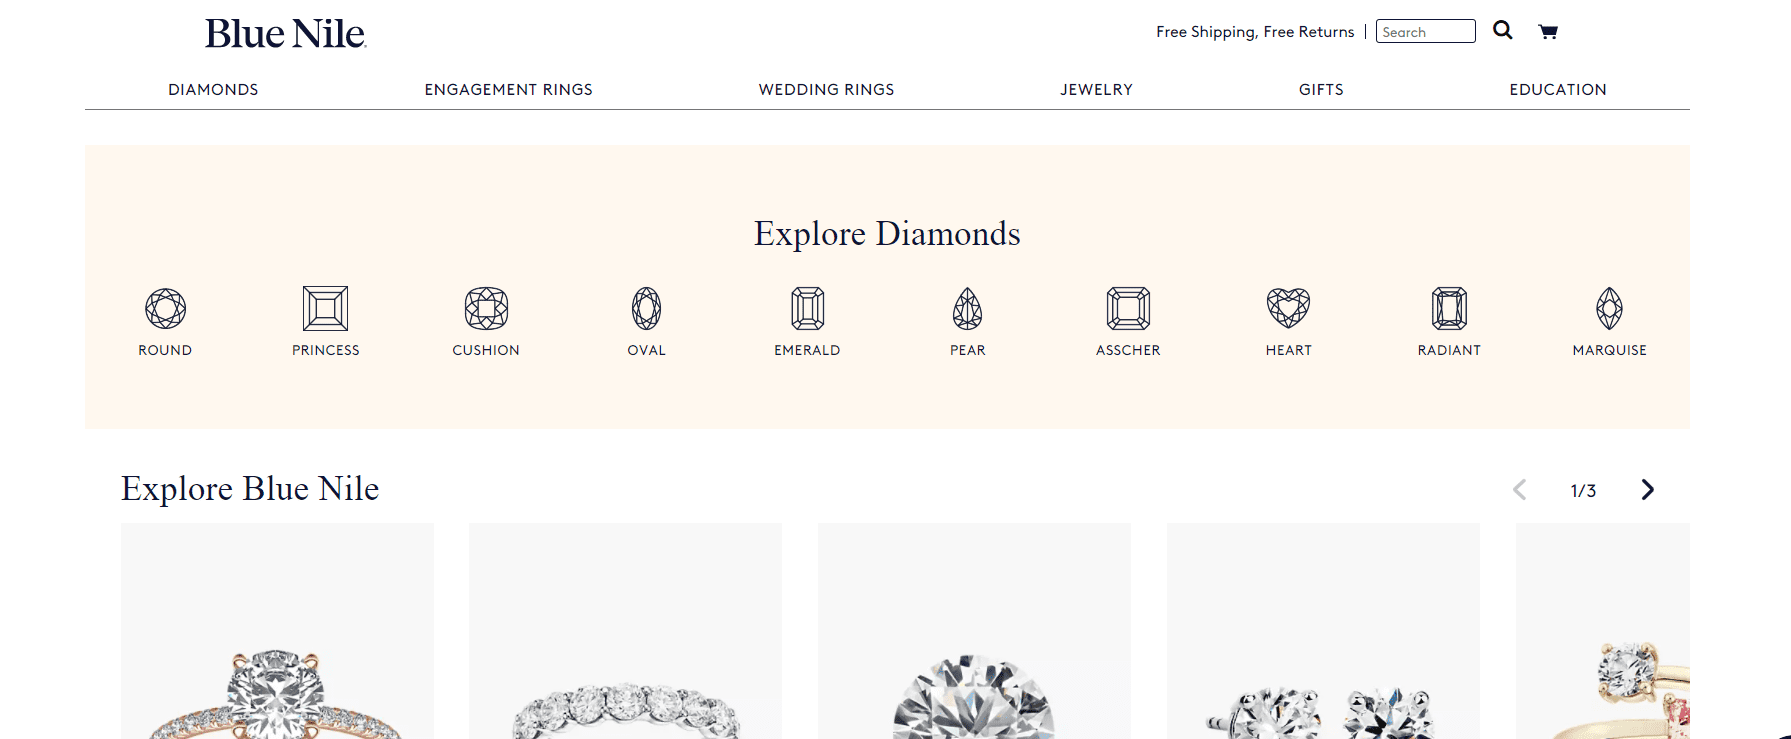Go to next carousel slide arrow

[x=1648, y=489]
